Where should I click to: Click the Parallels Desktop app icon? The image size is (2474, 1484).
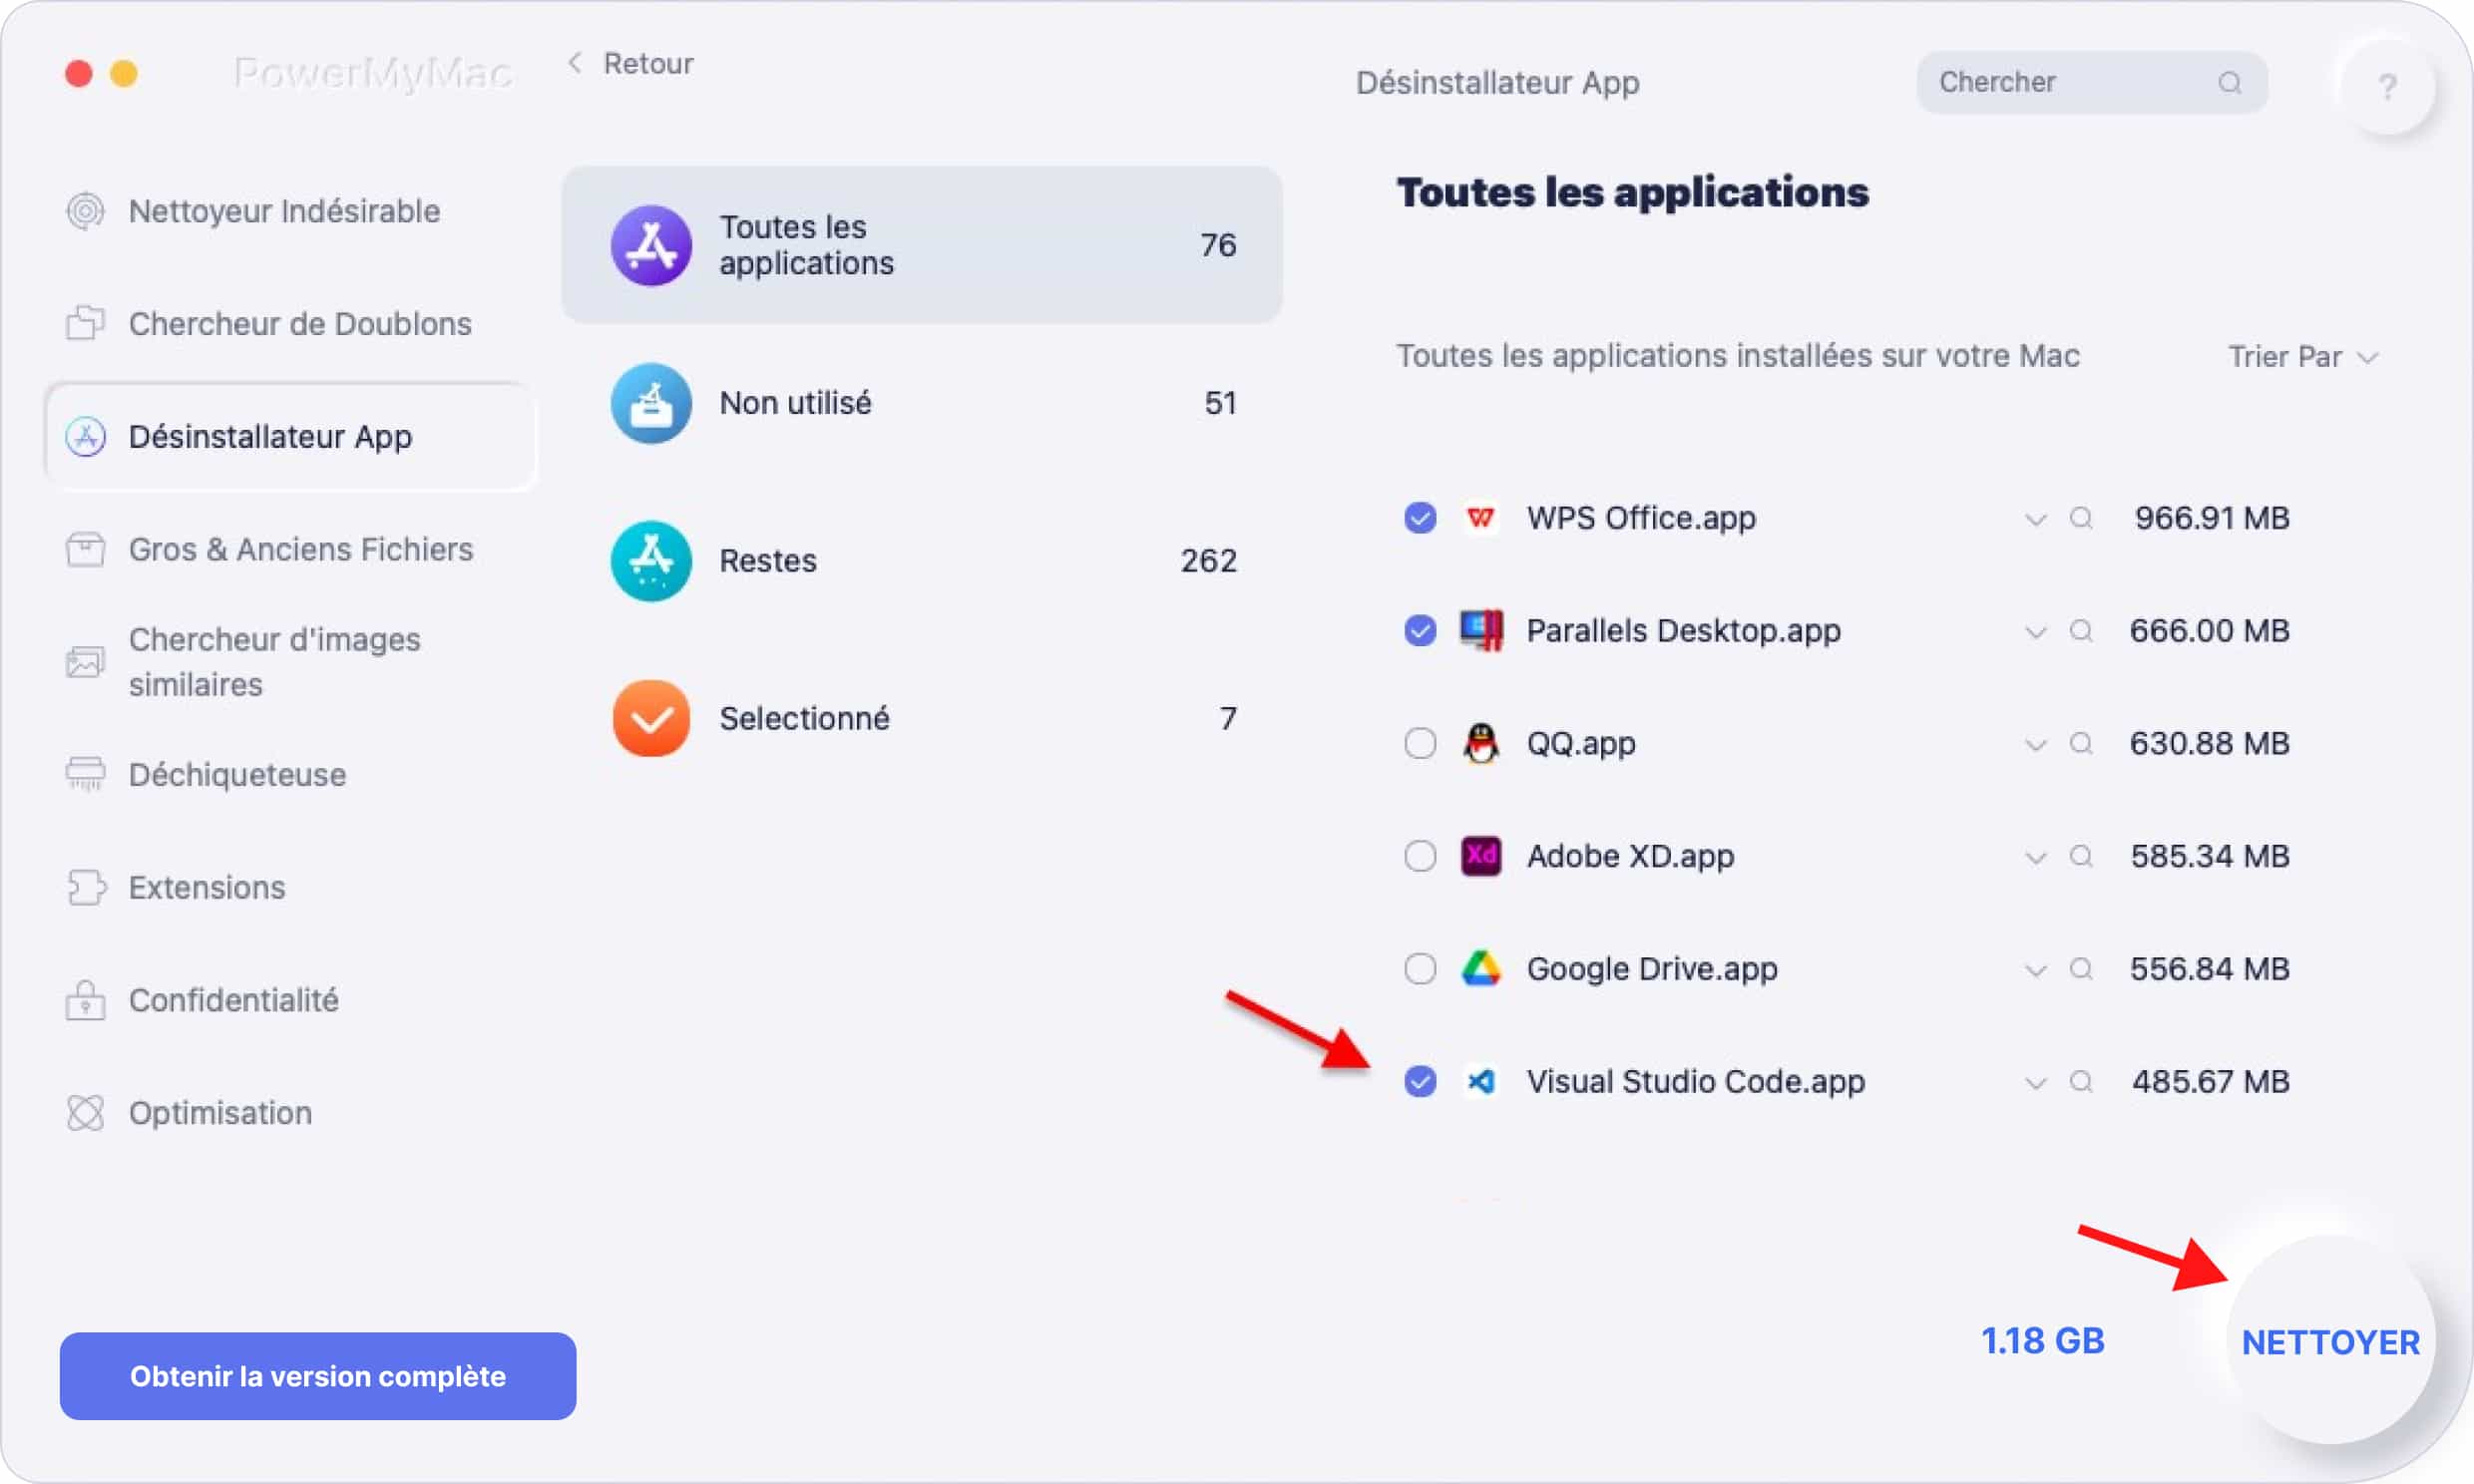click(1481, 631)
